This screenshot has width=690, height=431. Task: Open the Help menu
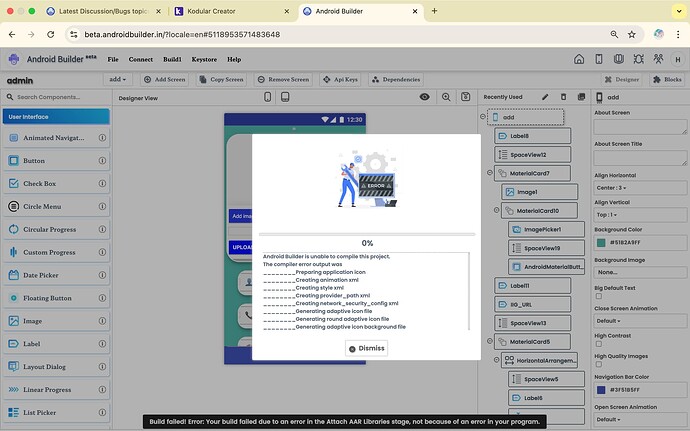(x=234, y=59)
